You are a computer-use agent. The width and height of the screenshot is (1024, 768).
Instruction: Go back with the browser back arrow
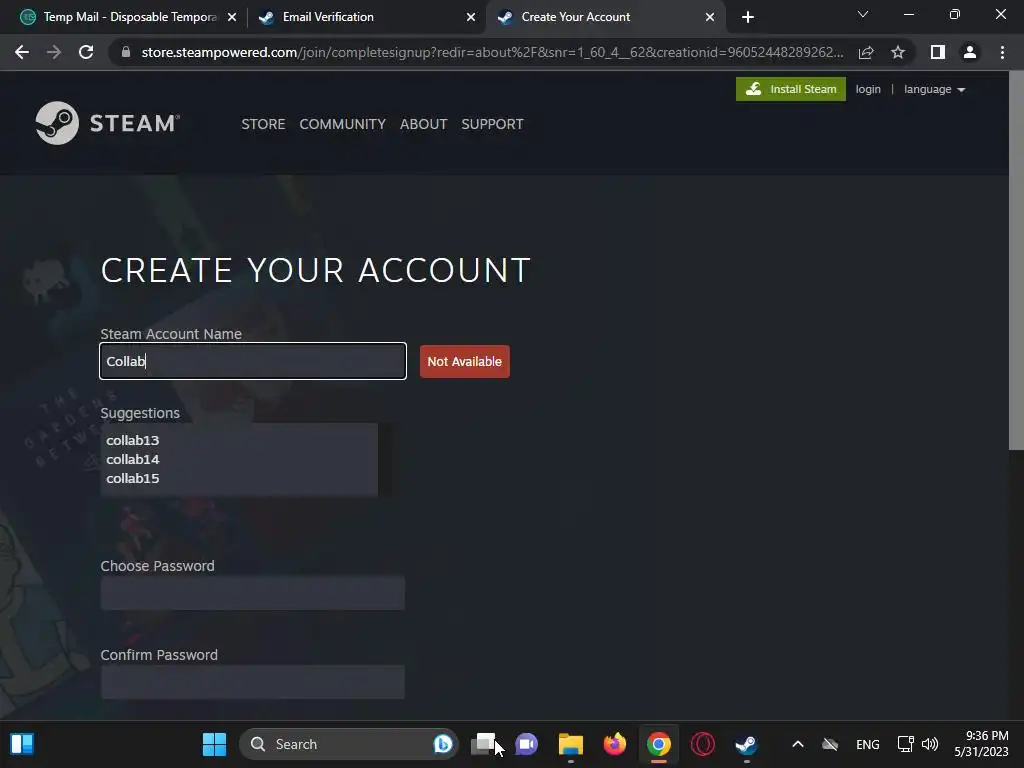pos(22,52)
